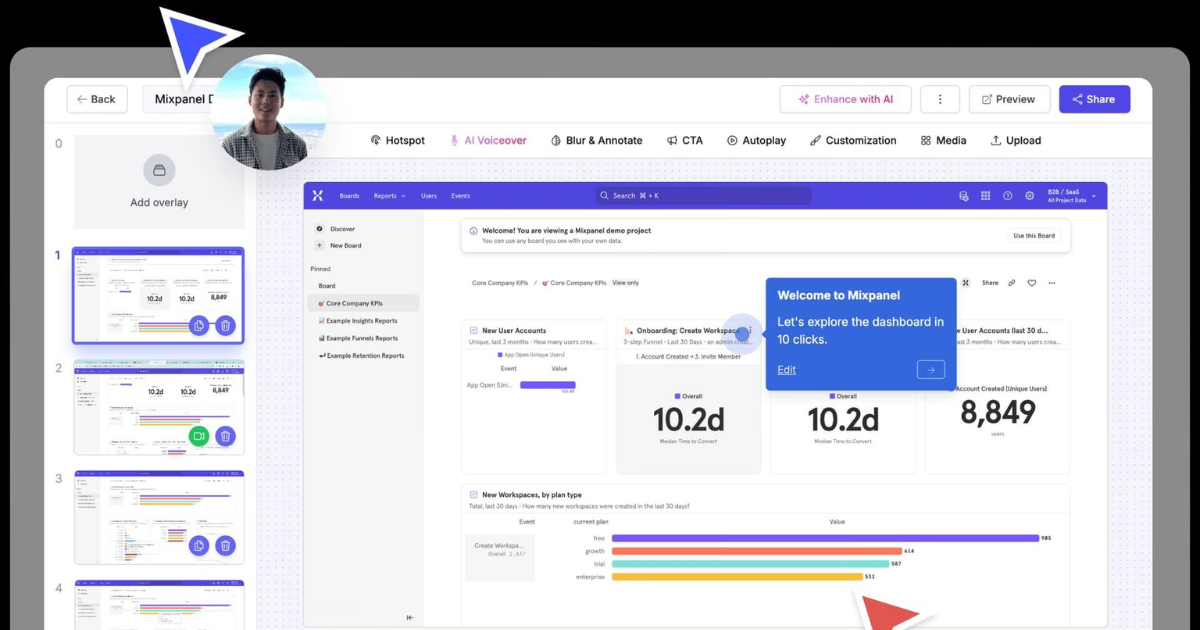The image size is (1200, 630).
Task: Choose Blur & Annotate tool
Action: tap(597, 141)
